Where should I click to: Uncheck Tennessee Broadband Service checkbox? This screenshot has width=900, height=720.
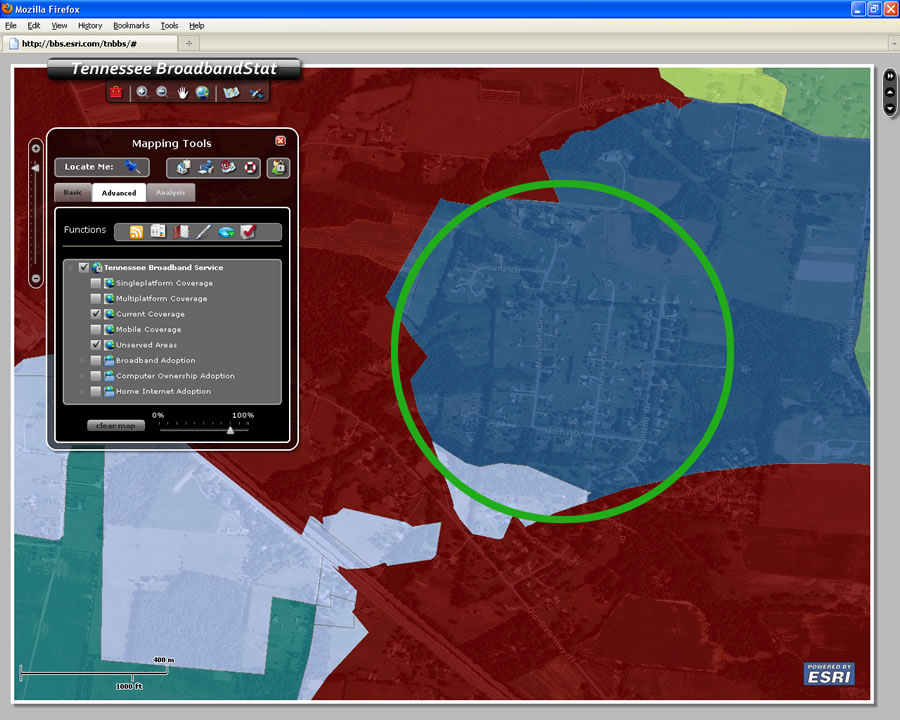coord(84,268)
